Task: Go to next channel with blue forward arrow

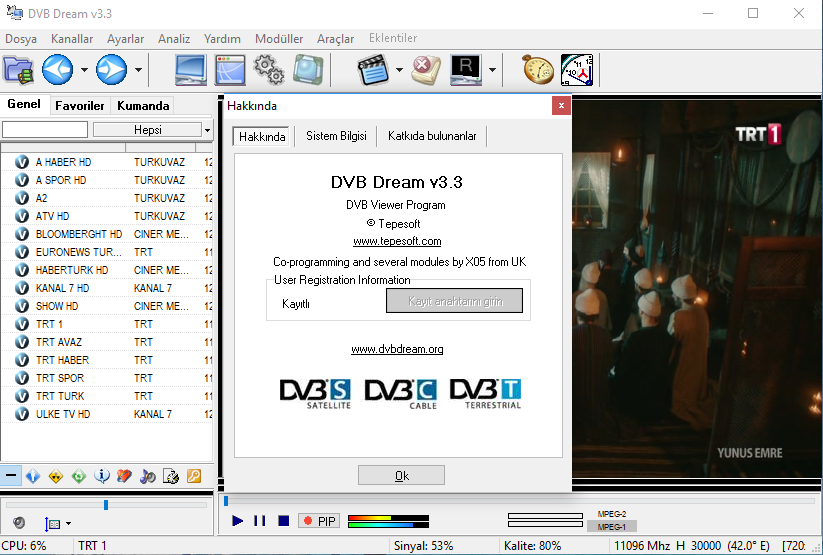Action: pos(111,70)
